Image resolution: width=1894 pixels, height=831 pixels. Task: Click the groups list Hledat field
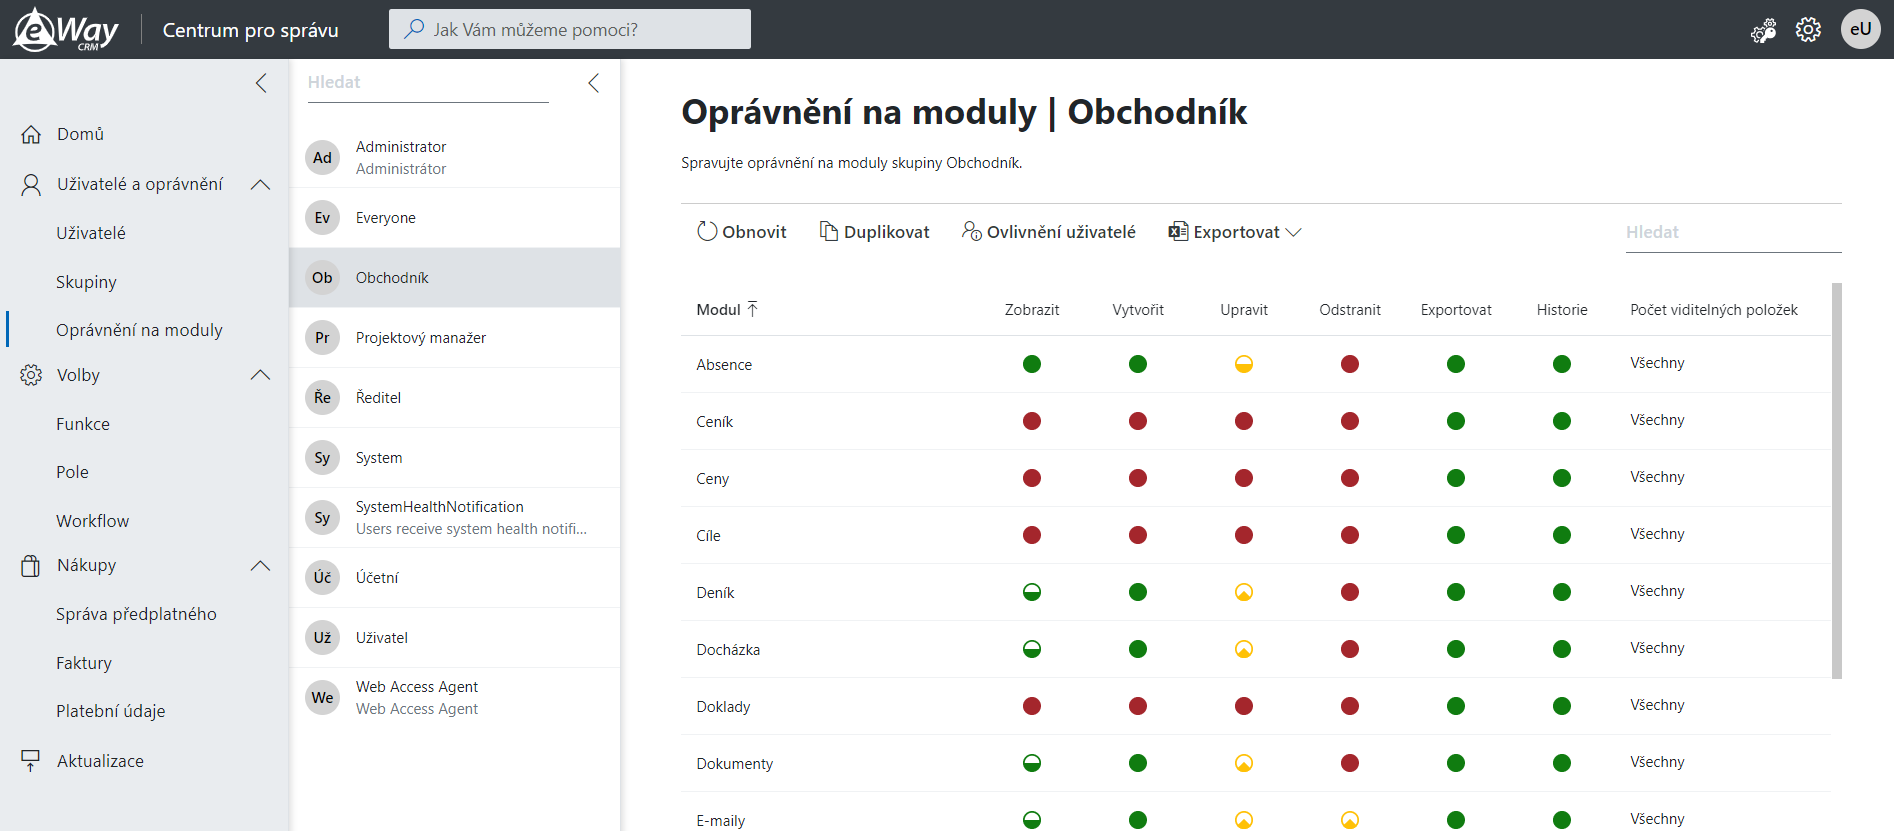(x=428, y=83)
